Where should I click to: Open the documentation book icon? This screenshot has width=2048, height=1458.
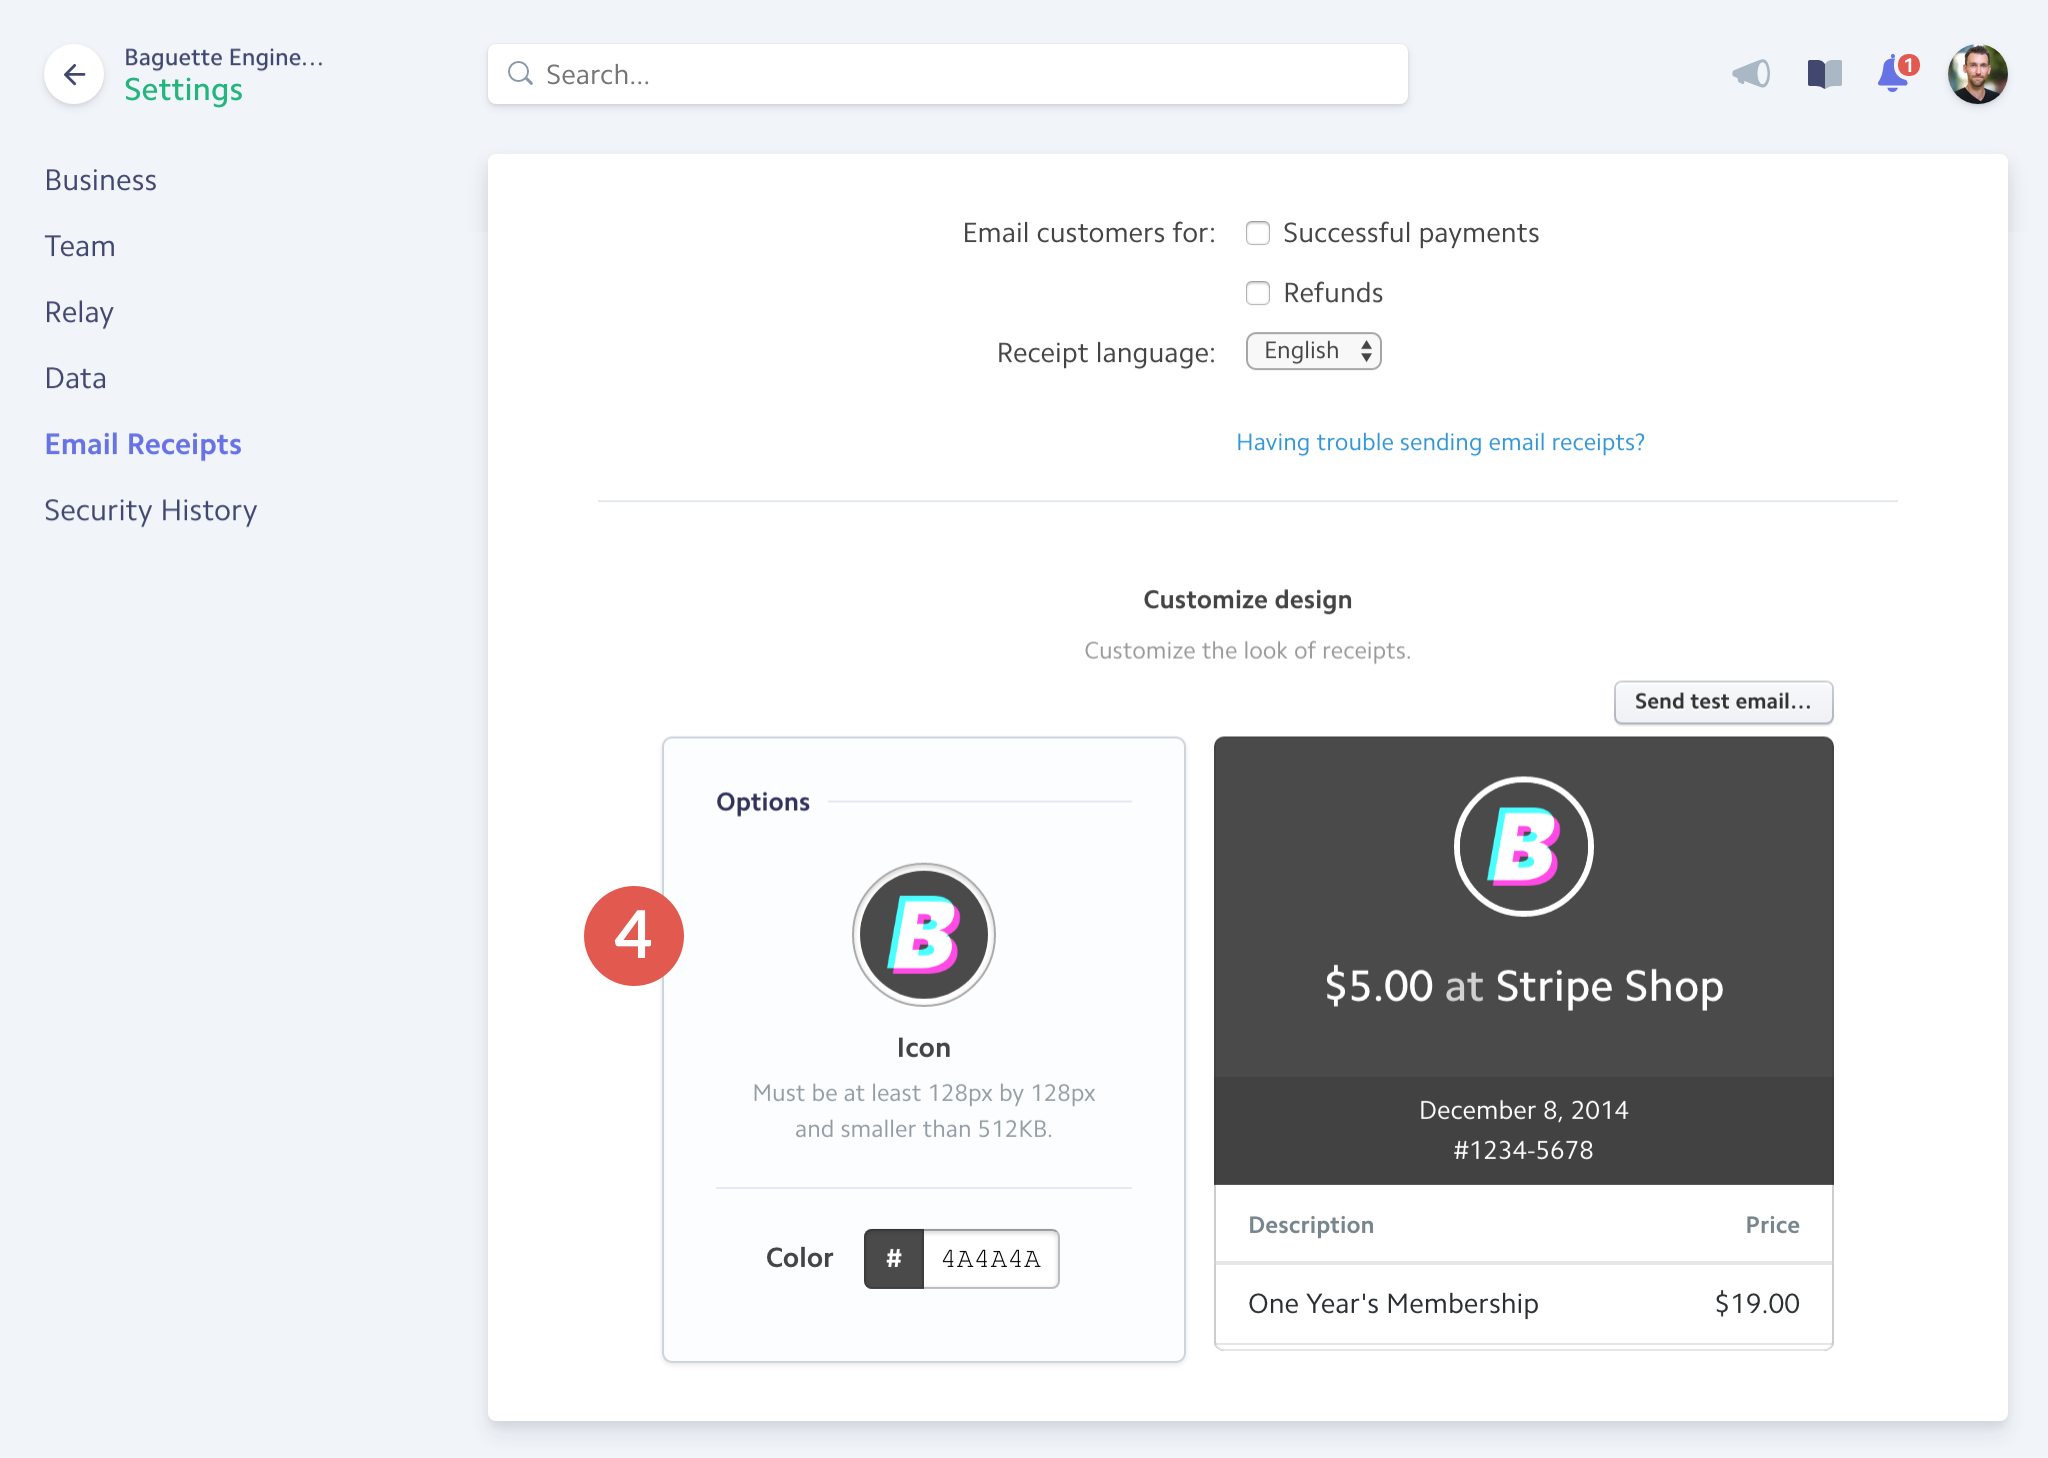coord(1824,74)
